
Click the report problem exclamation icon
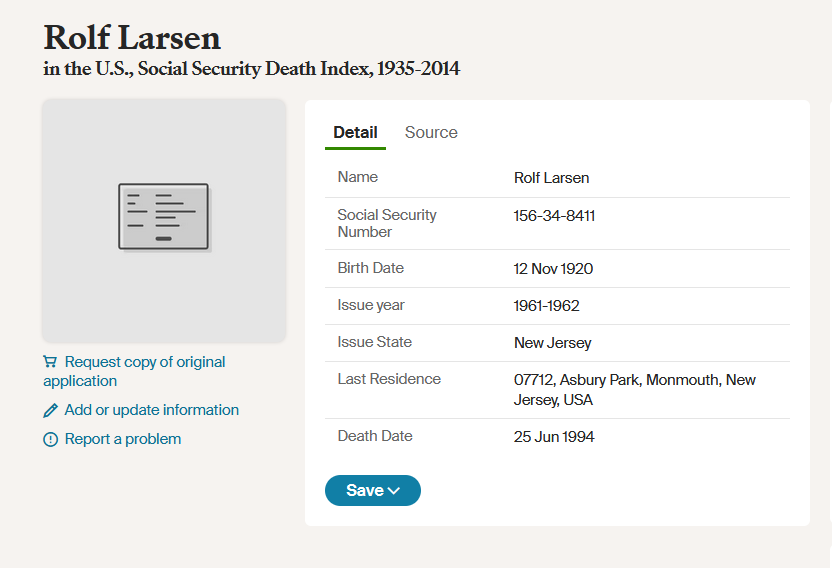click(x=51, y=439)
